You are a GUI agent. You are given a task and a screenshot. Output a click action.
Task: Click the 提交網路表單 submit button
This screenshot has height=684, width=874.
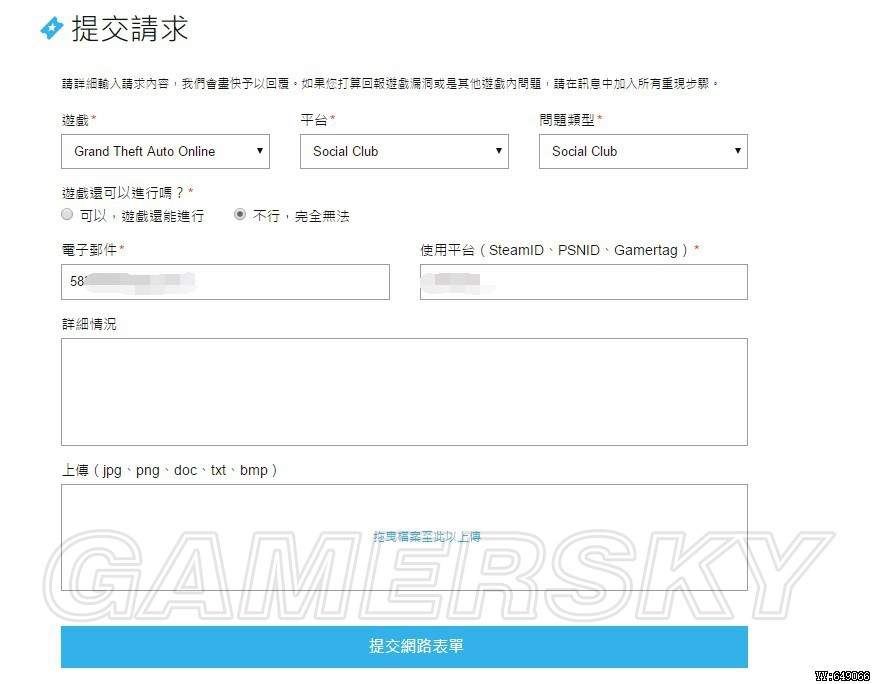pyautogui.click(x=404, y=647)
